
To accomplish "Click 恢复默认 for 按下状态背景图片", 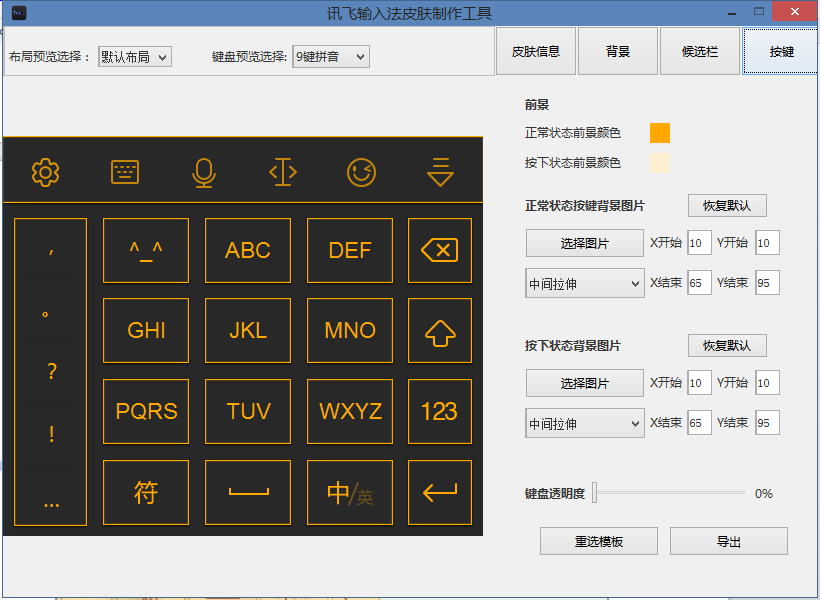I will point(727,346).
